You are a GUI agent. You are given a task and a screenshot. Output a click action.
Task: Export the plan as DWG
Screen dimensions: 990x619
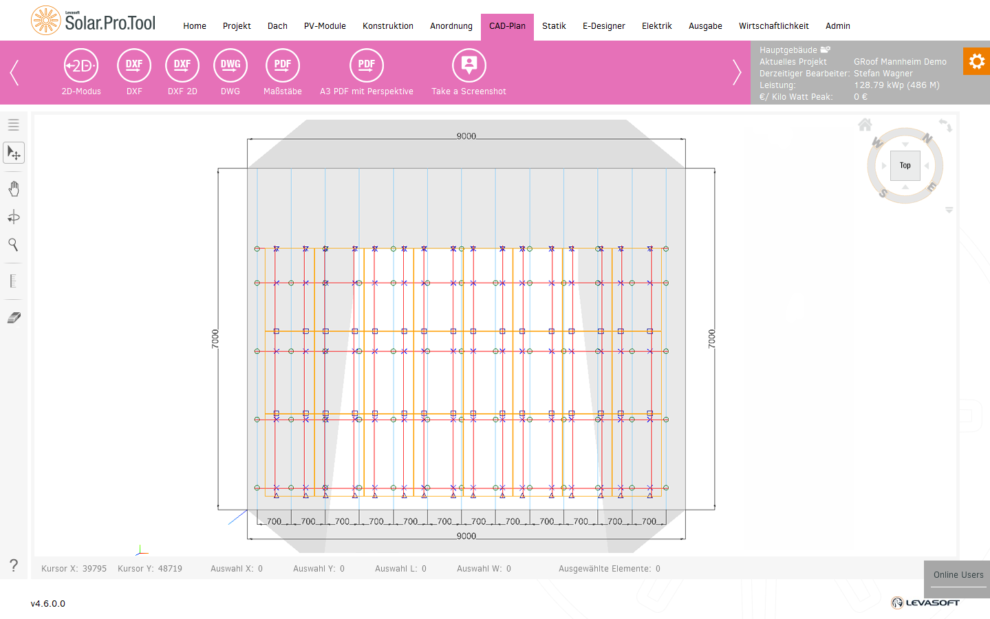[230, 66]
